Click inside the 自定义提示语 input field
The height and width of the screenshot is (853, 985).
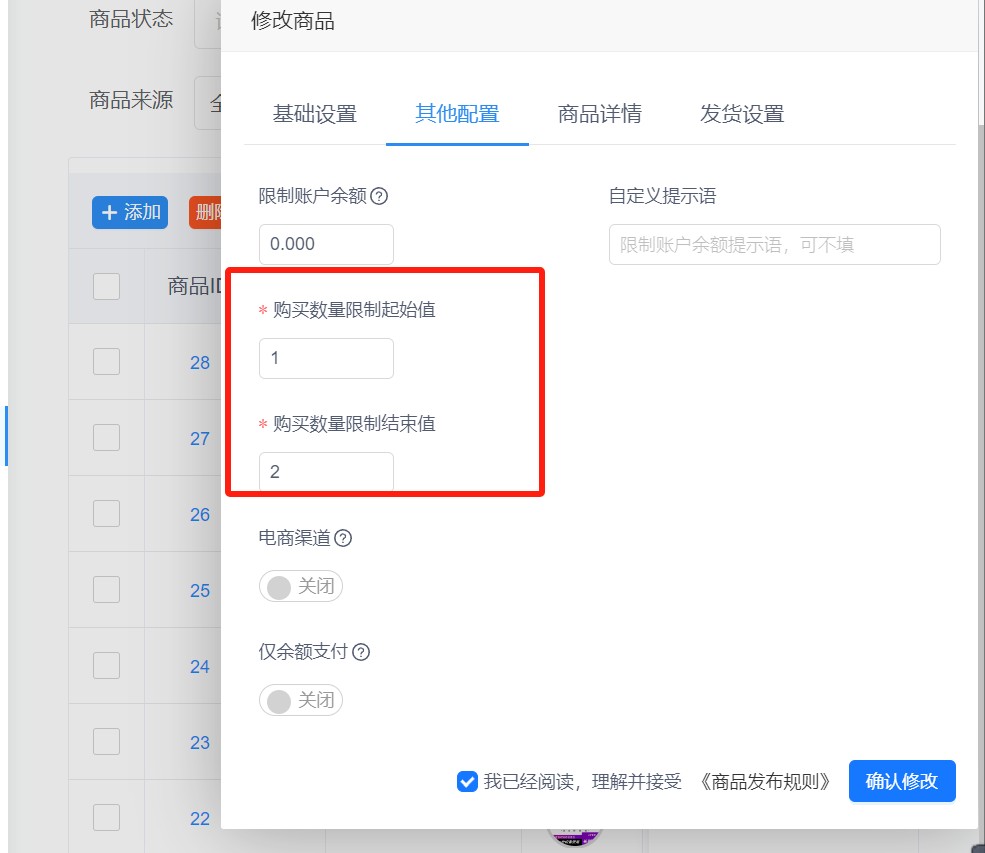pyautogui.click(x=774, y=244)
